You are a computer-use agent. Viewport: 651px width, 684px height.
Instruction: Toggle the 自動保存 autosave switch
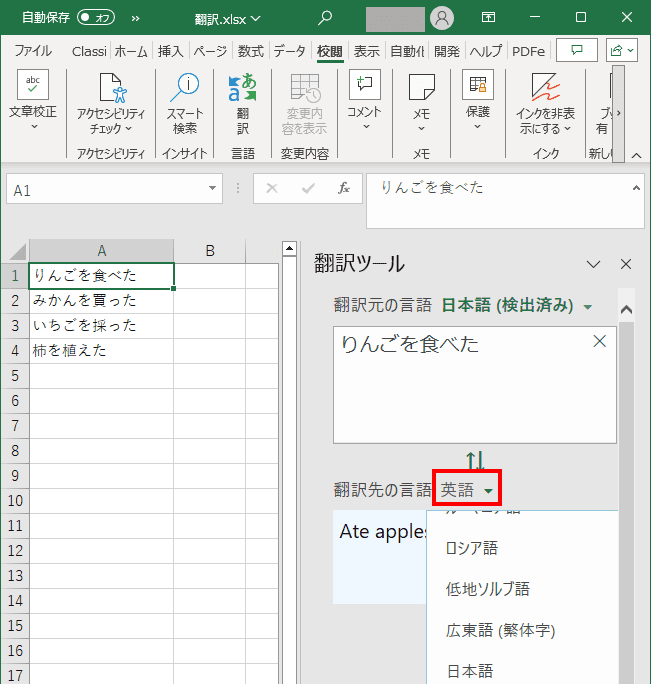point(96,17)
